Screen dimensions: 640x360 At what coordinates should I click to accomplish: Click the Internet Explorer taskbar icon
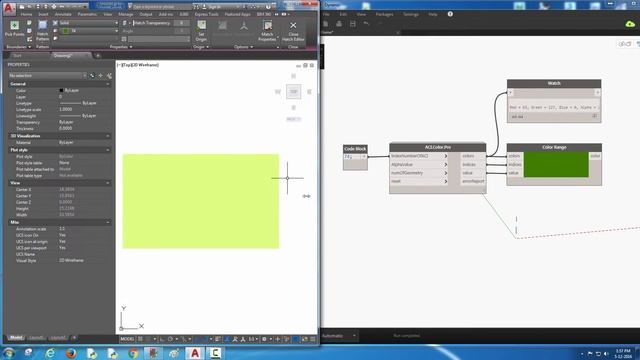50,353
